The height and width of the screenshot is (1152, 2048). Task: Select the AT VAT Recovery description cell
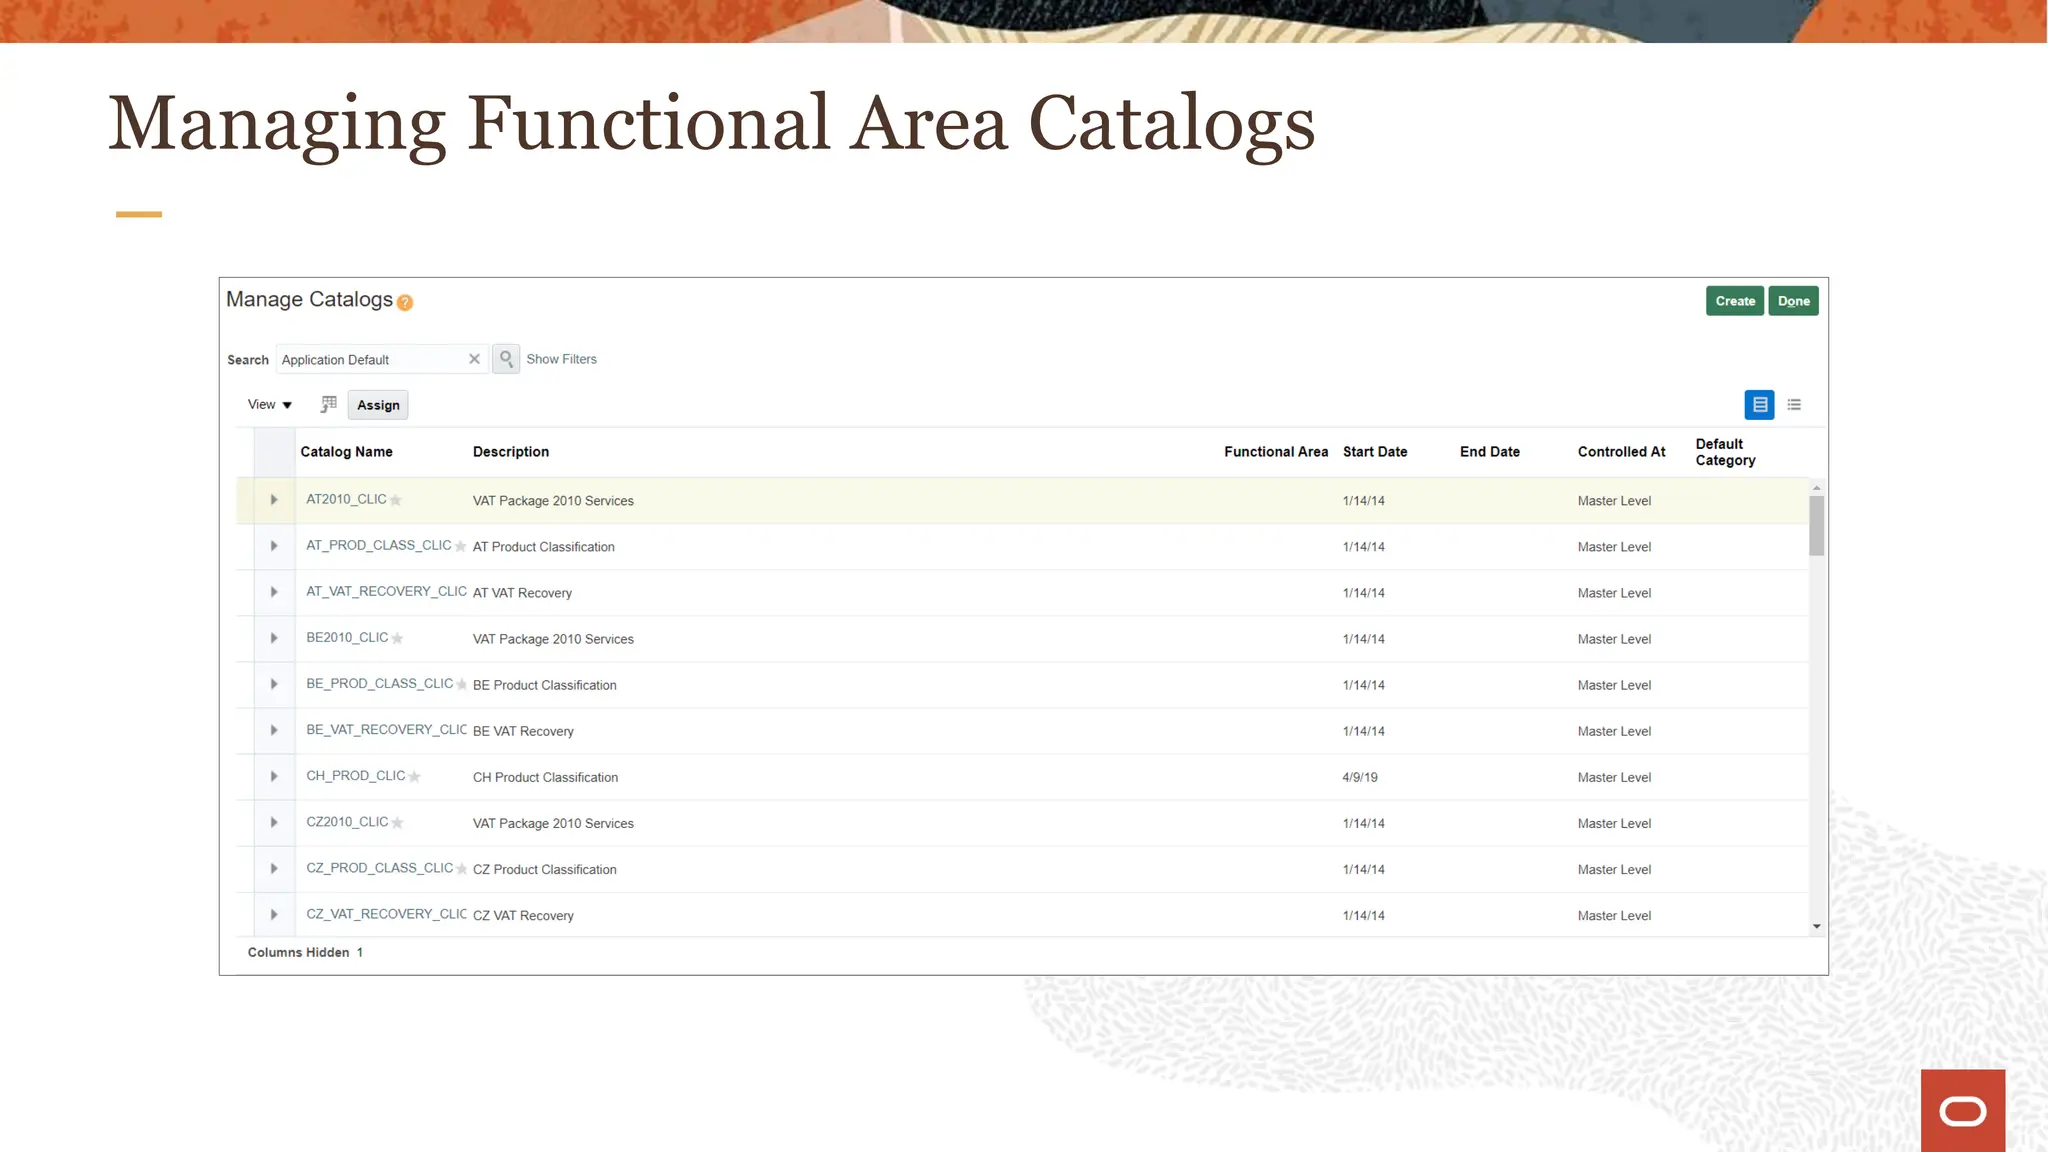522,593
